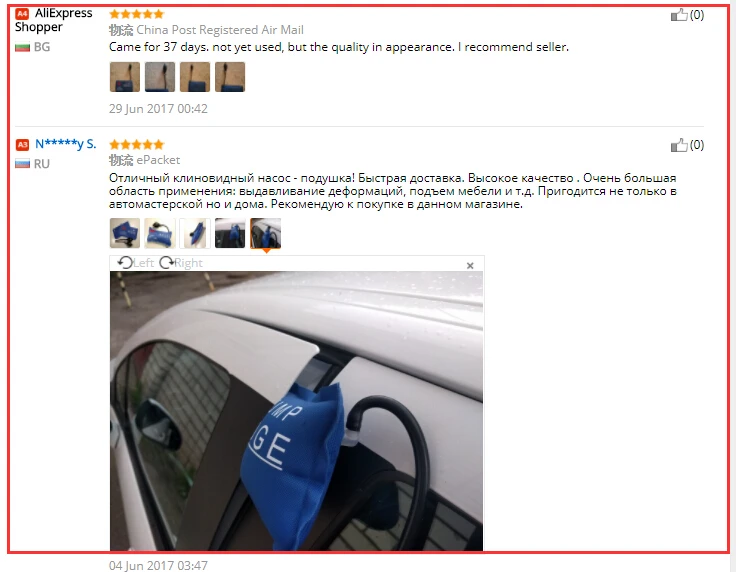This screenshot has width=736, height=572.
Task: Click the A4 badge beside AliExpress Shopper
Action: click(22, 14)
